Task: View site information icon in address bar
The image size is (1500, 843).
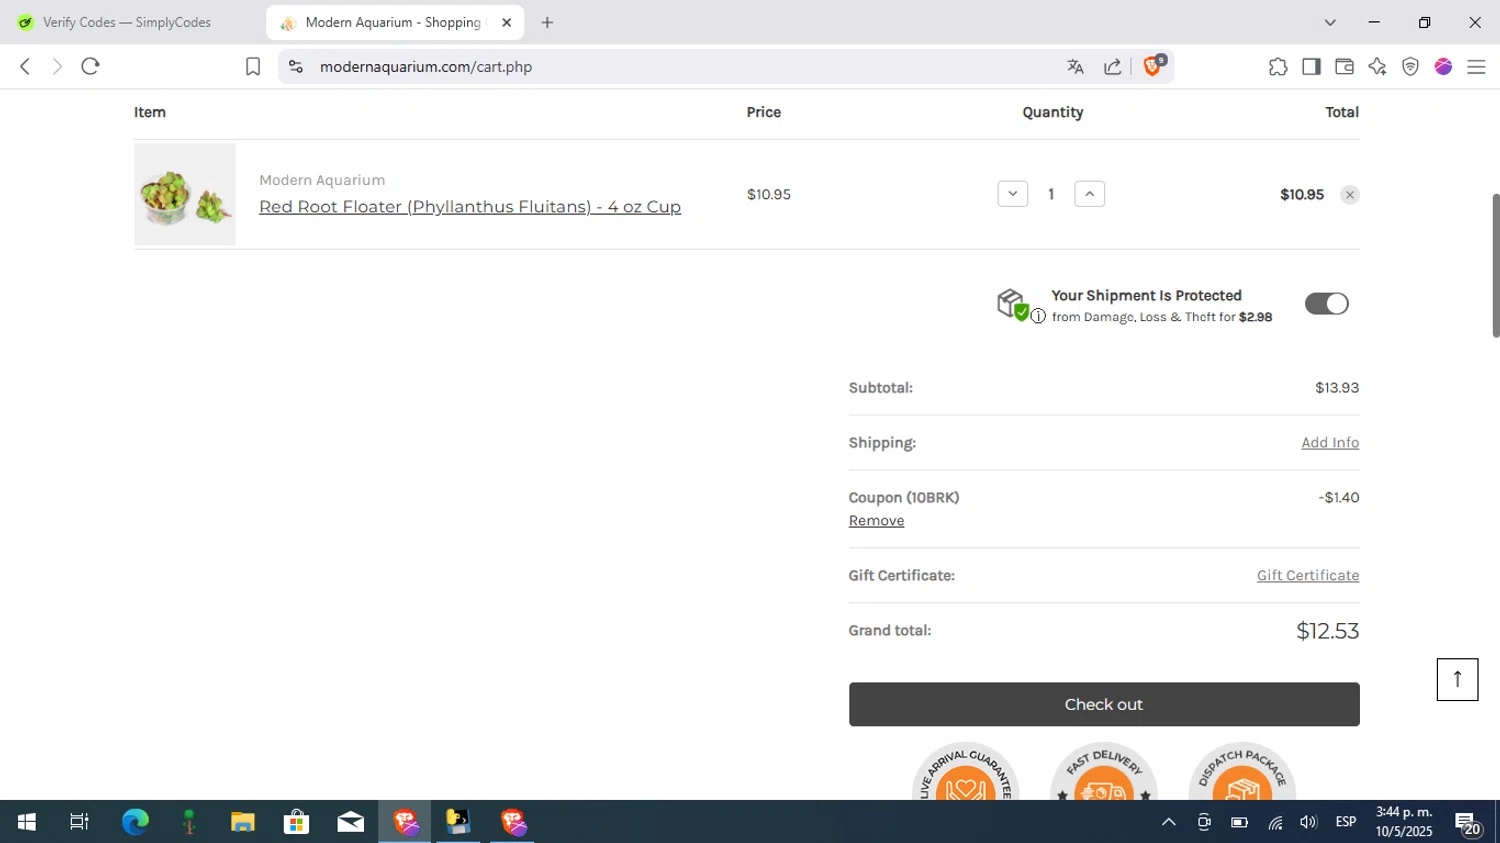Action: pos(295,66)
